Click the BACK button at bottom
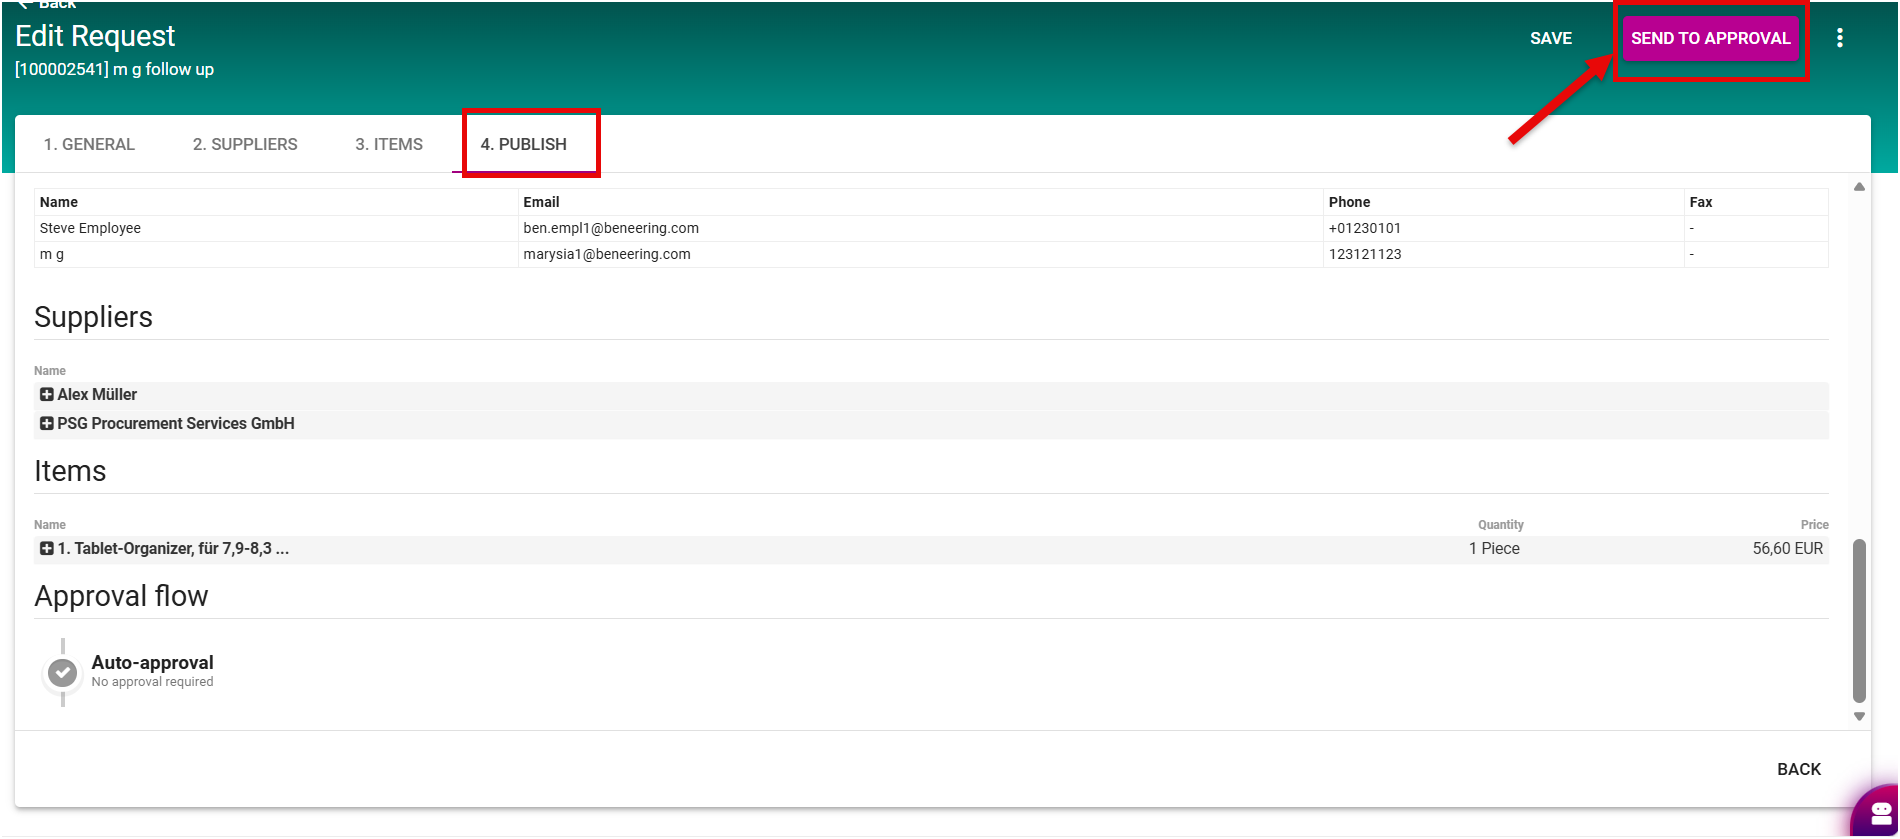Viewport: 1900px width, 839px height. click(1798, 769)
